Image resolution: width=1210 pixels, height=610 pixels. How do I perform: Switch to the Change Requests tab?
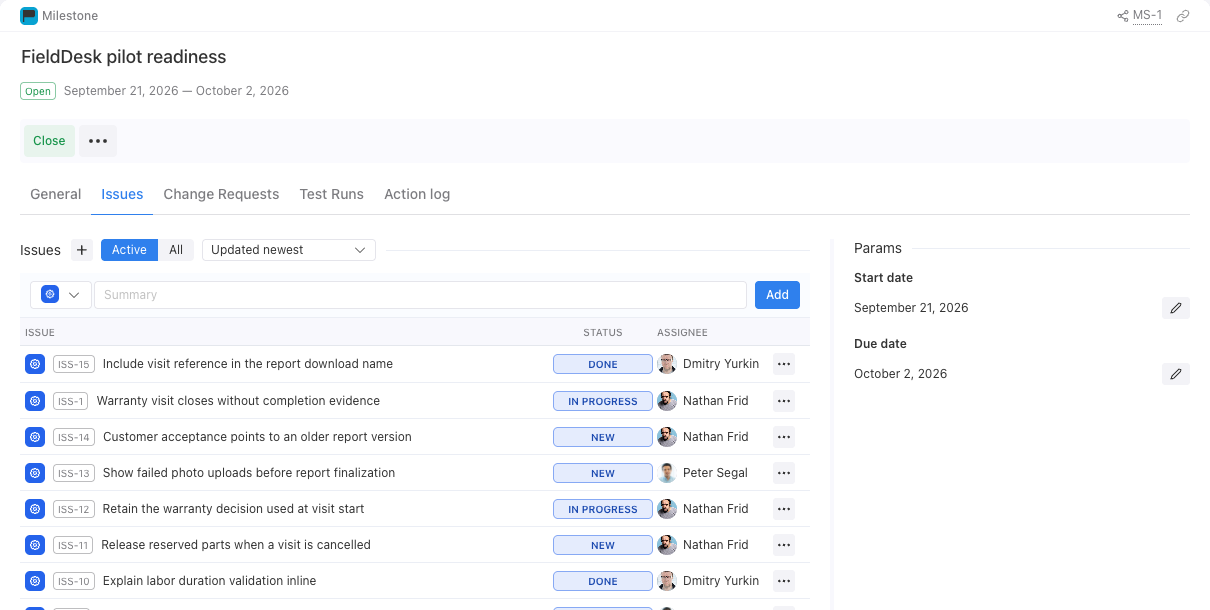click(221, 194)
